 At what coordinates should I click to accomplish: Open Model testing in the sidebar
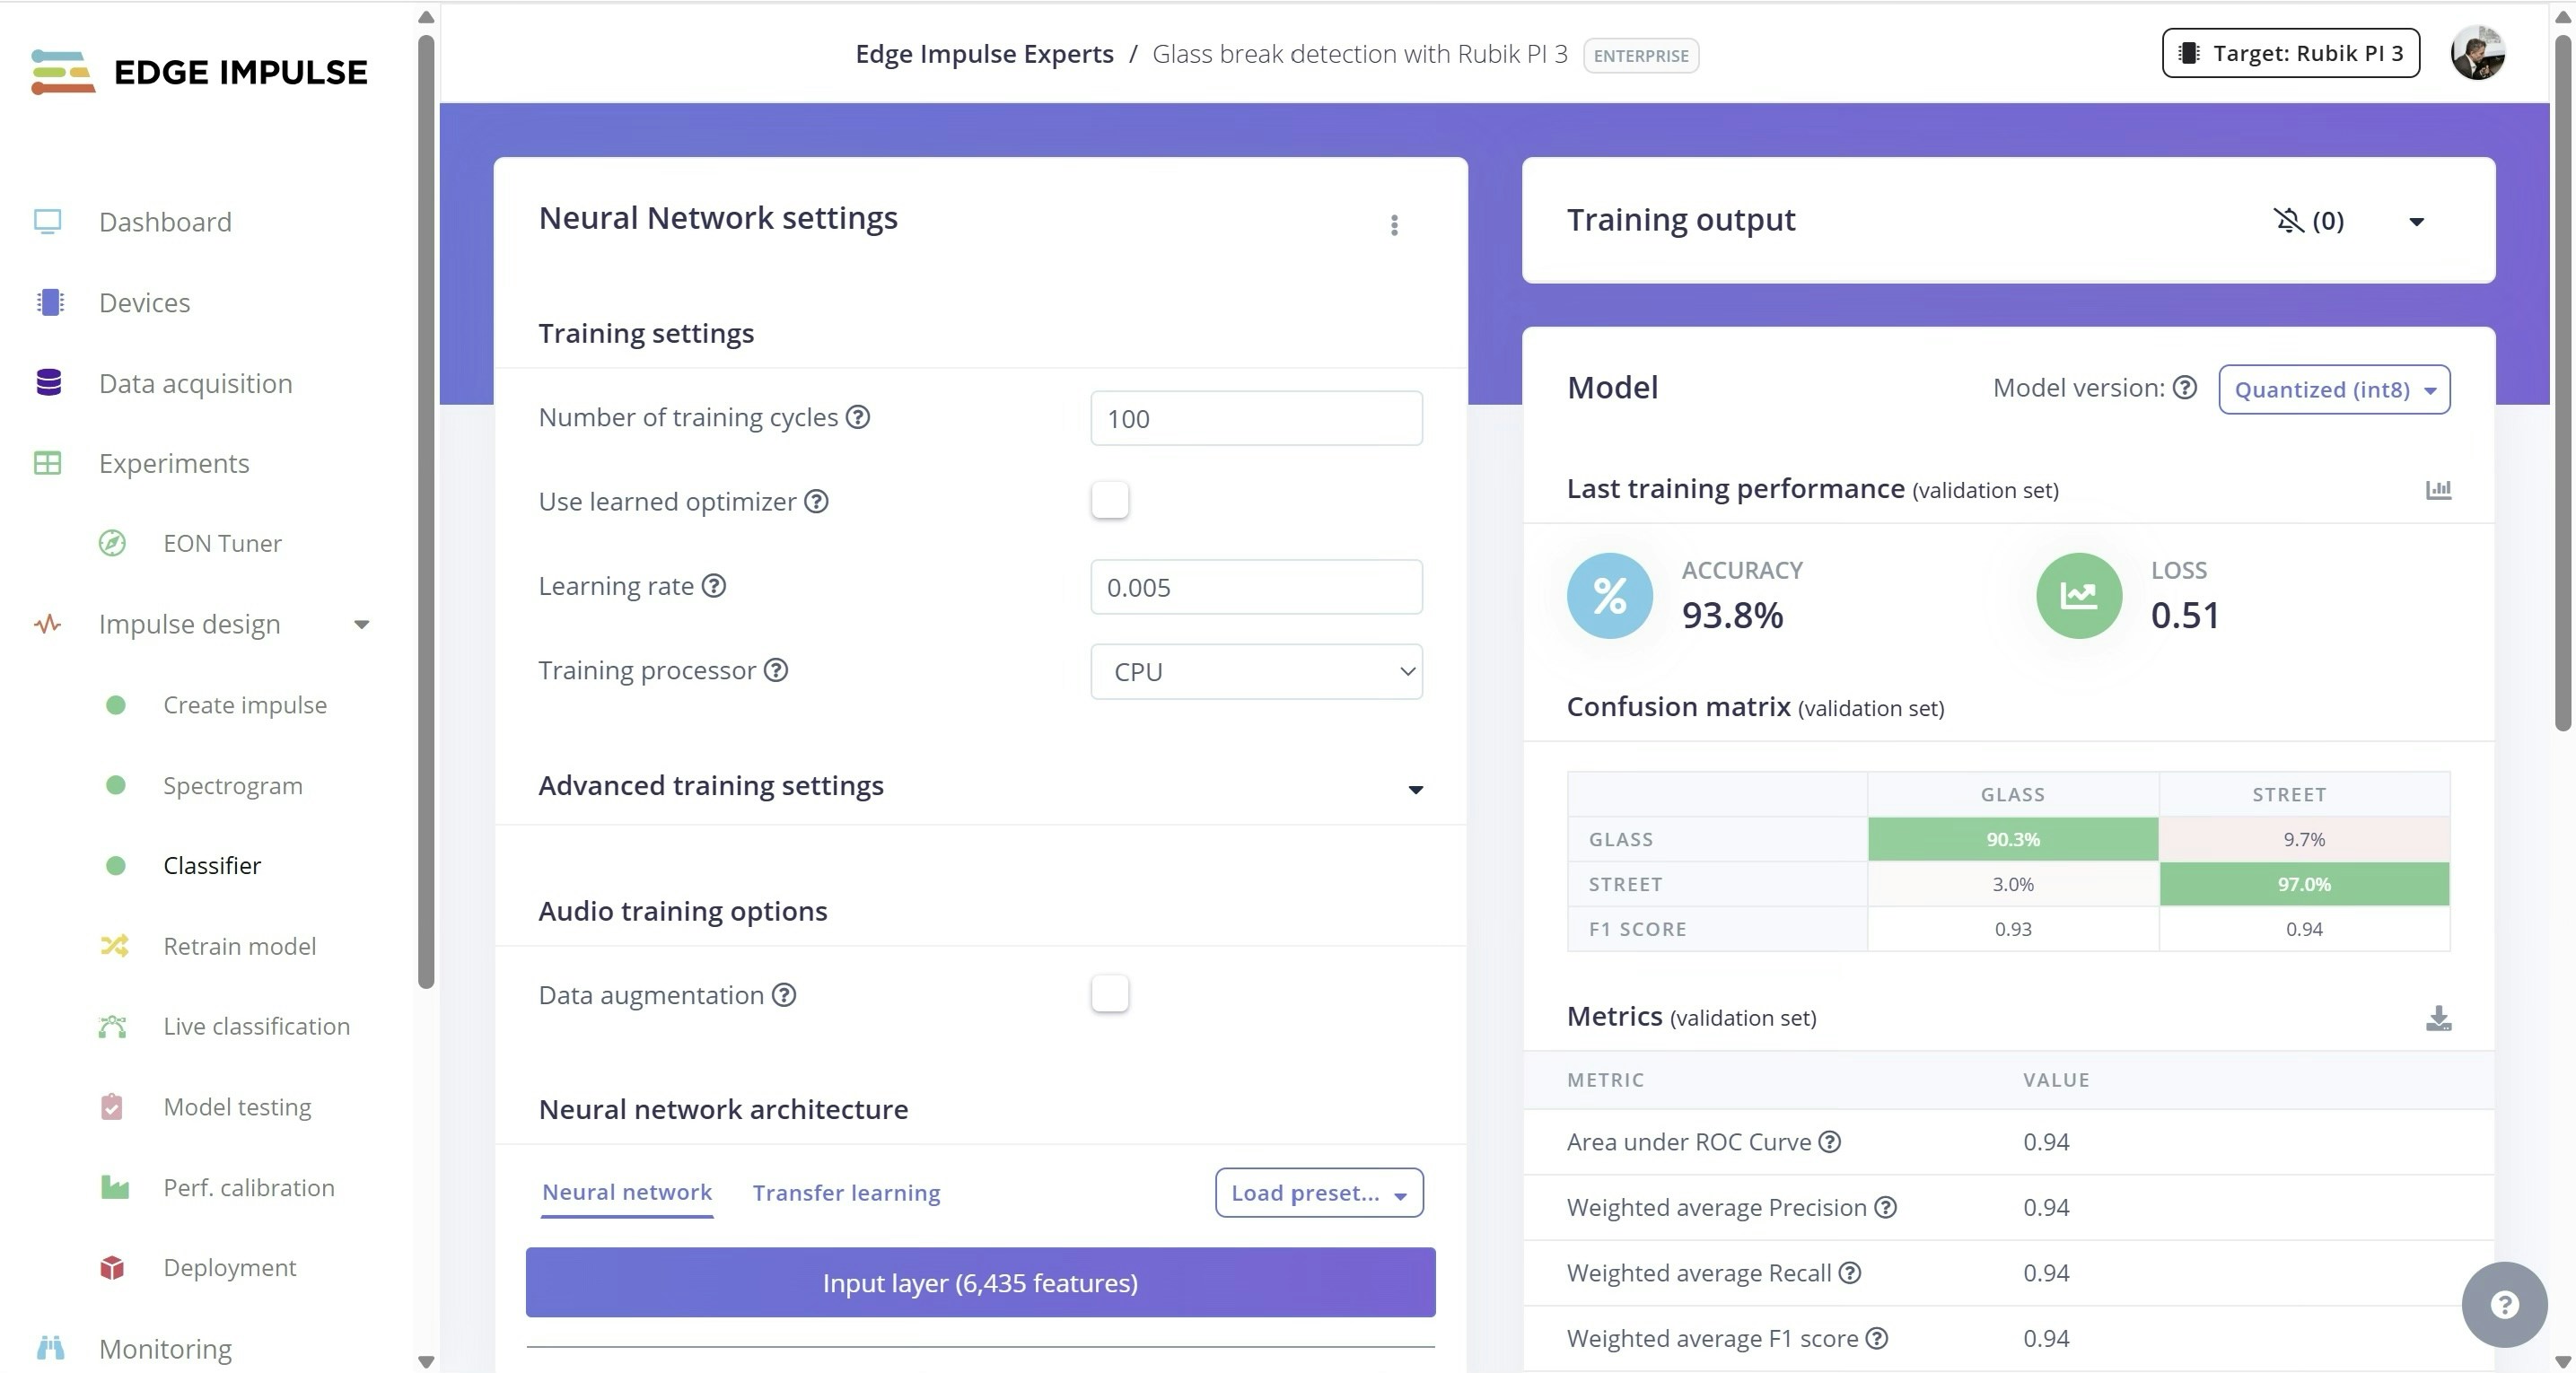(x=237, y=1107)
